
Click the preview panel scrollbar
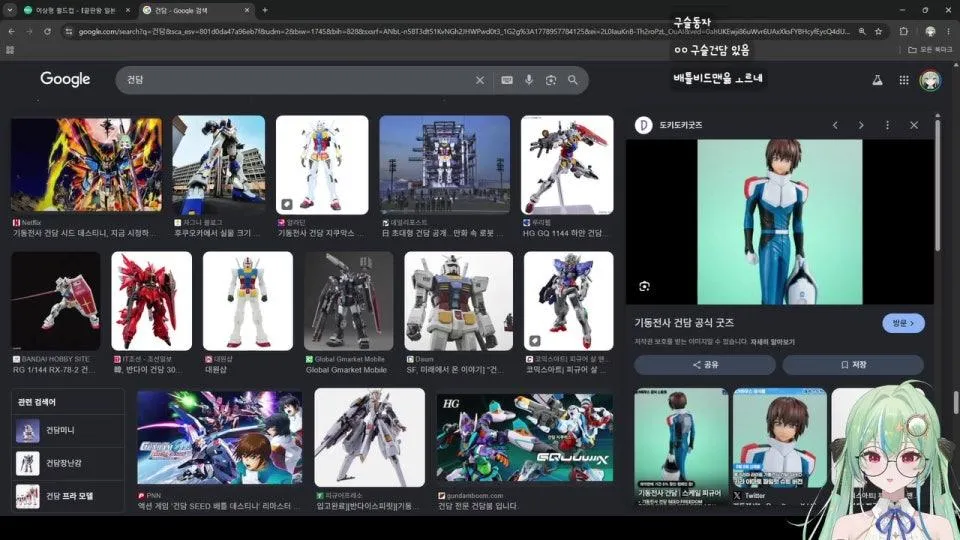[937, 184]
